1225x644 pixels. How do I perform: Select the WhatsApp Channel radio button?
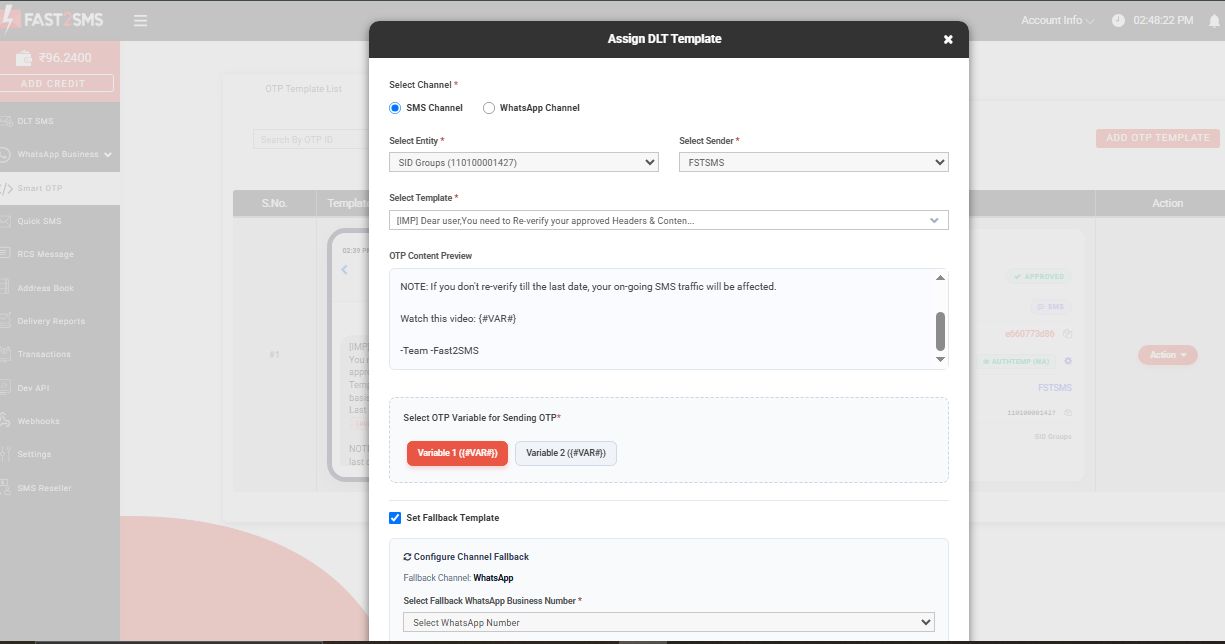(x=489, y=108)
